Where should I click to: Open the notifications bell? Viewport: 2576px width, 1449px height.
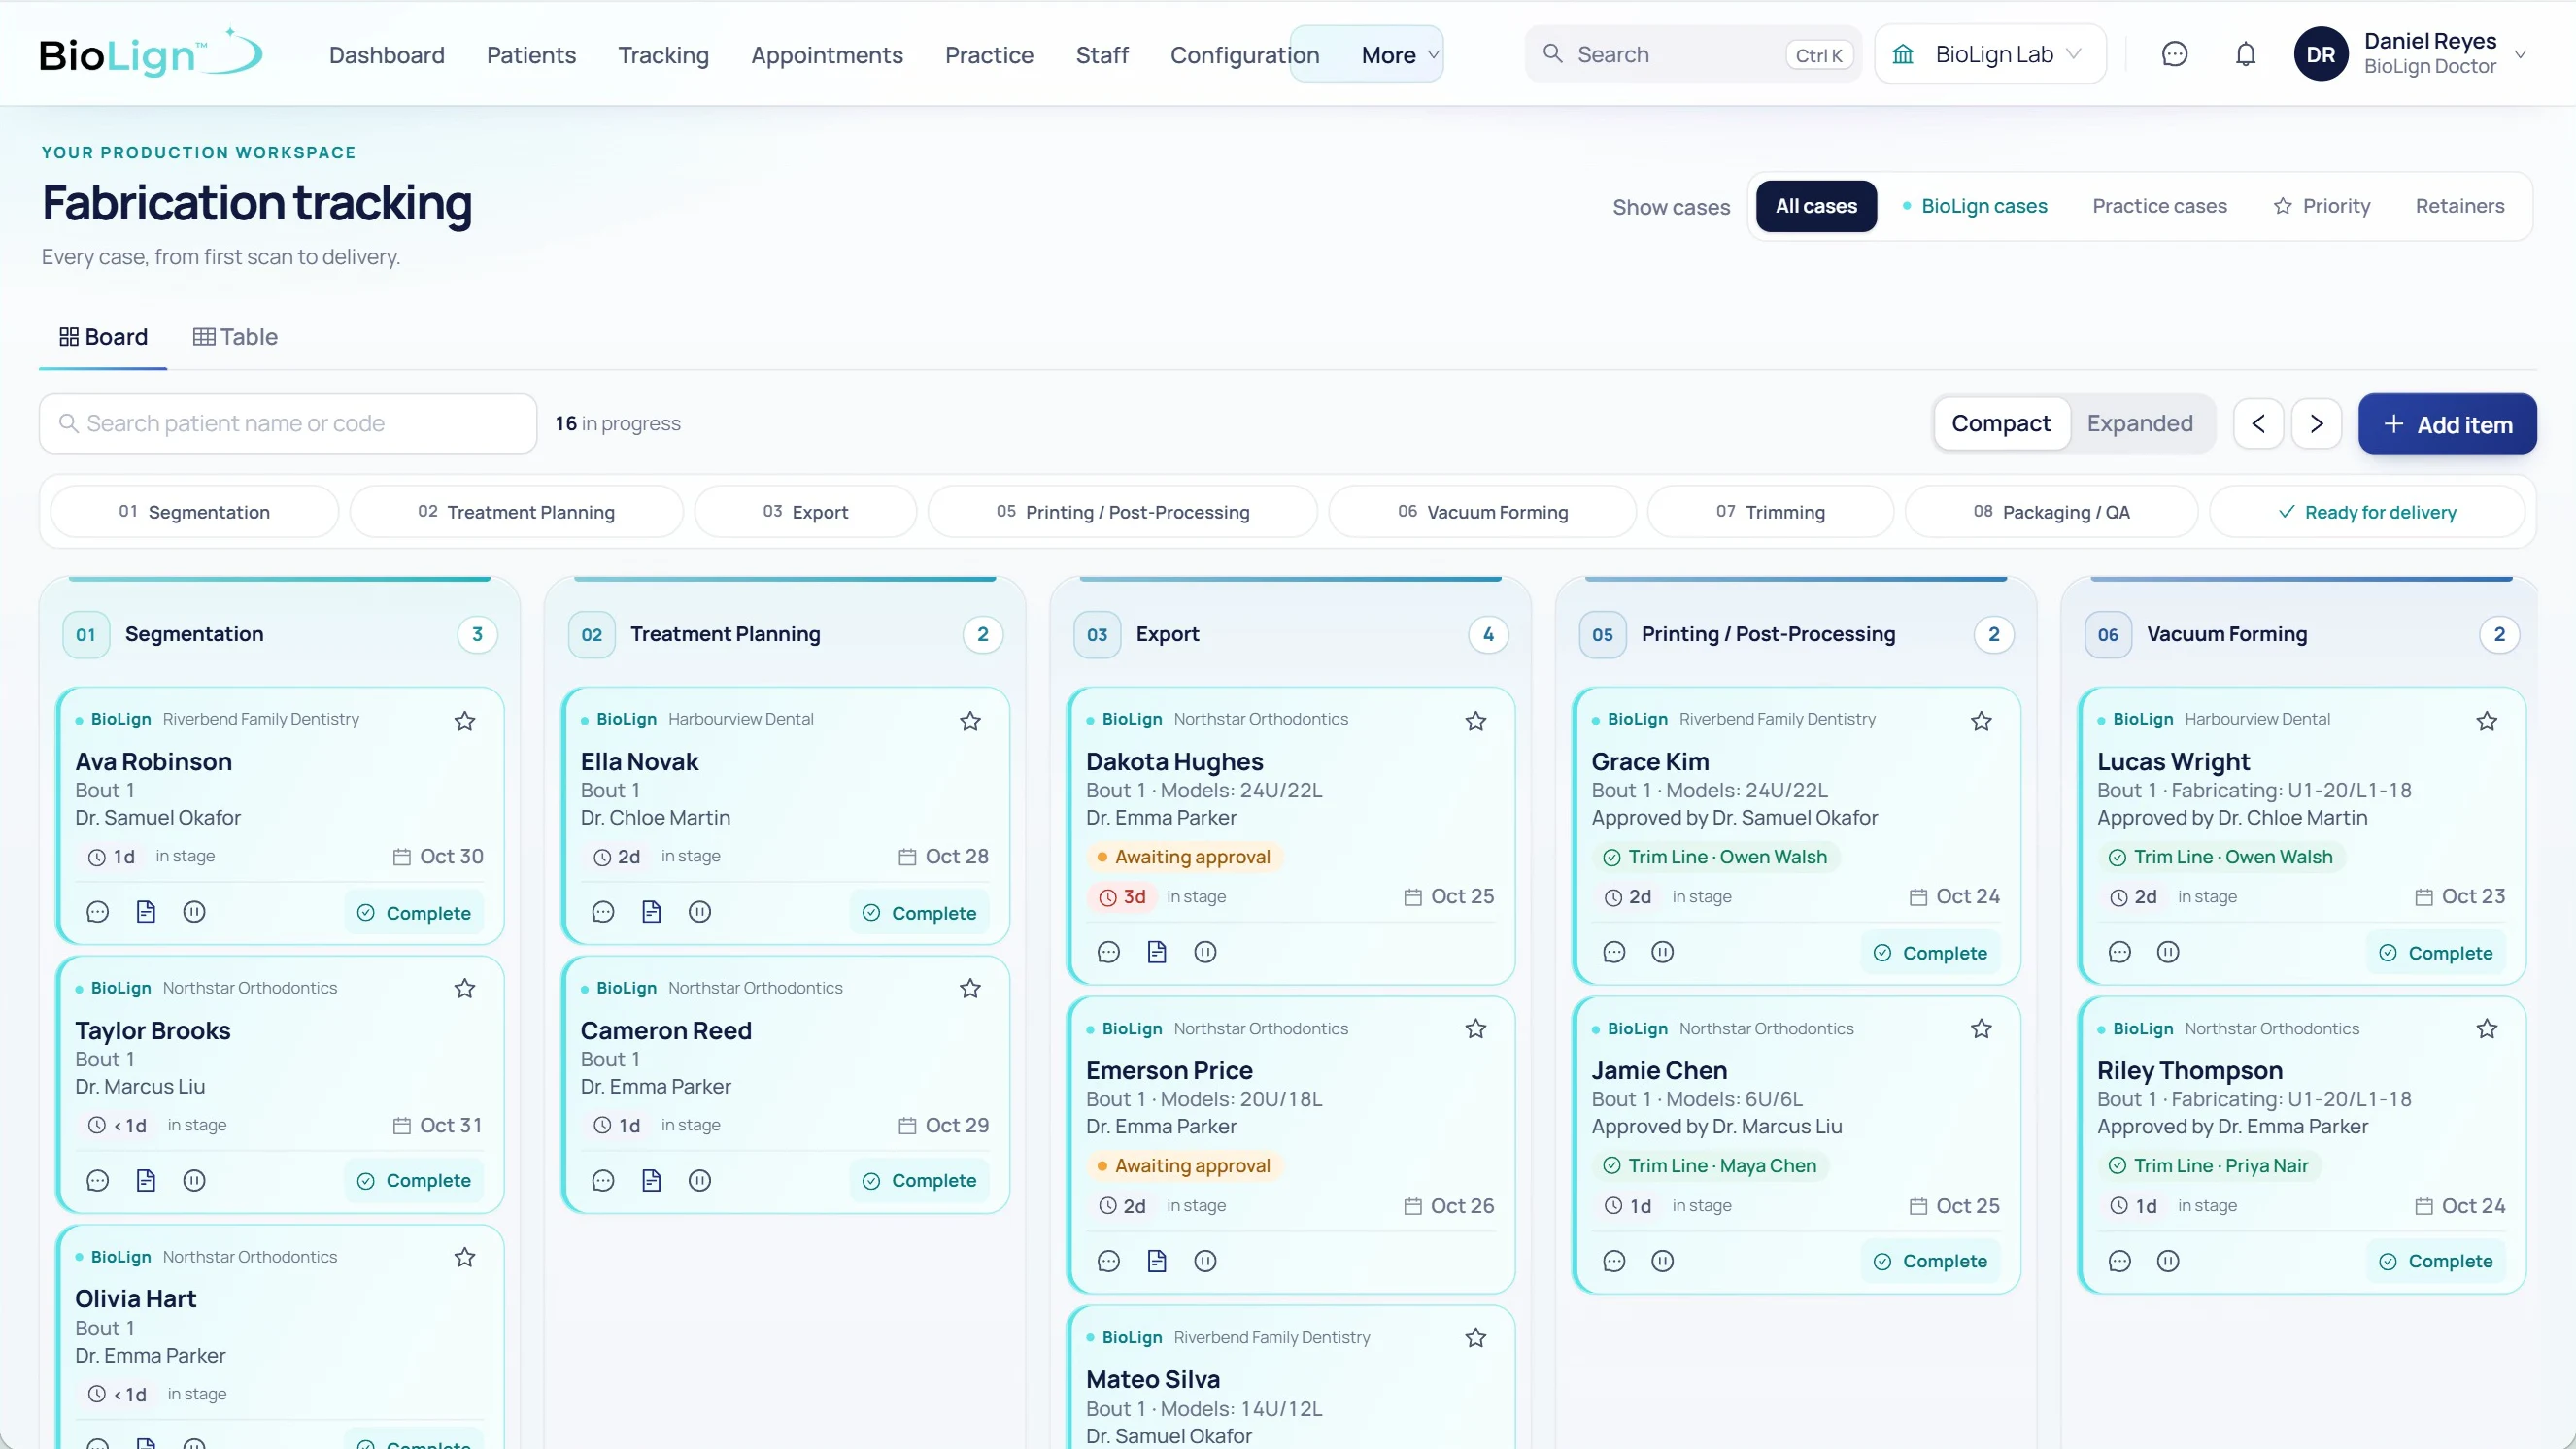[2245, 54]
